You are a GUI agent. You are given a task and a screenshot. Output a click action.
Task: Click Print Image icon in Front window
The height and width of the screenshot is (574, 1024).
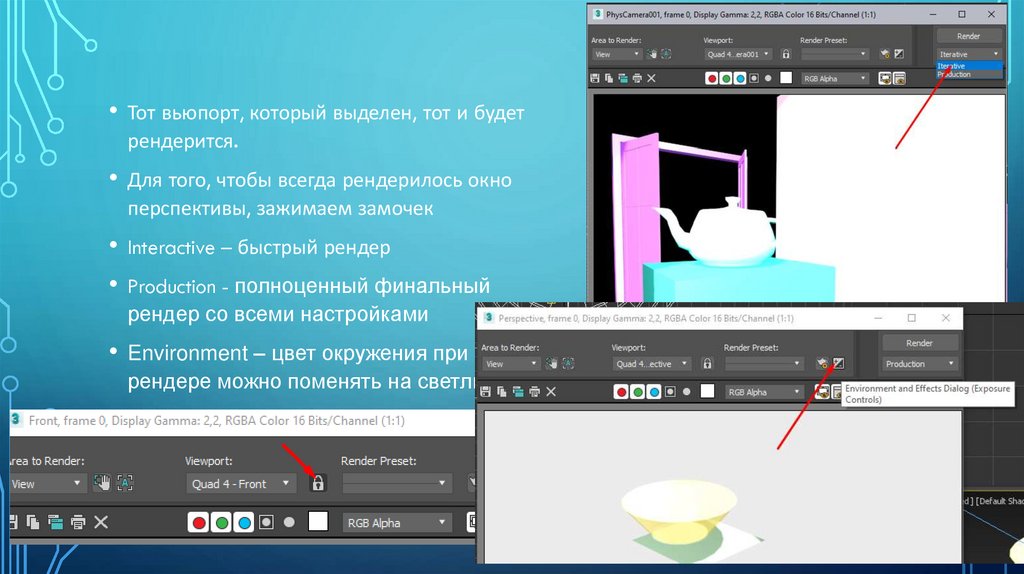click(x=78, y=522)
